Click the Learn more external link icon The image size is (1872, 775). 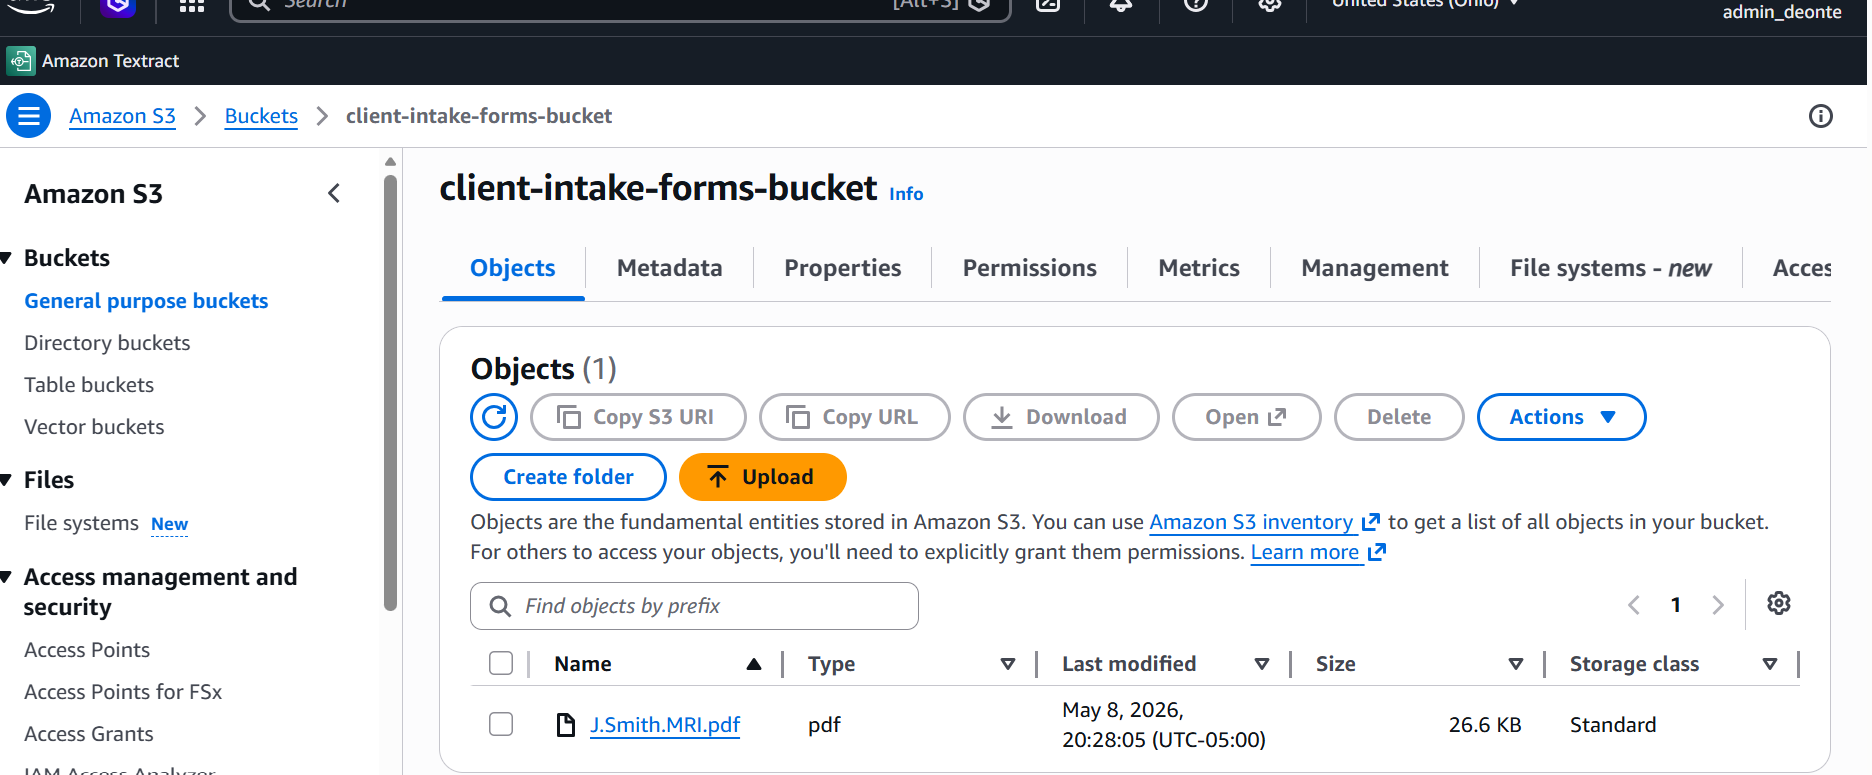tap(1377, 552)
